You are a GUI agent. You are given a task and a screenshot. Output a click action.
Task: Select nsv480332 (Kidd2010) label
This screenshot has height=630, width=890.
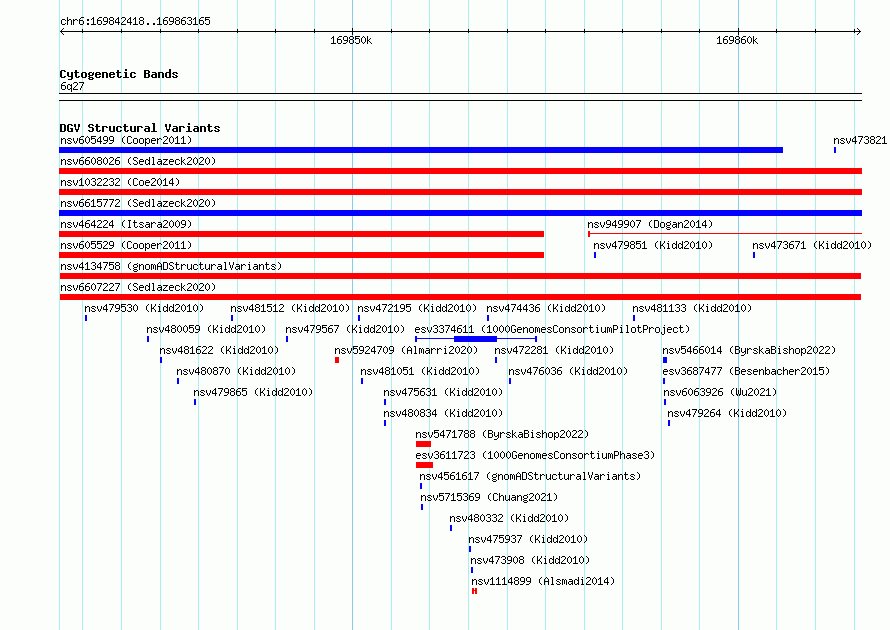pyautogui.click(x=509, y=518)
